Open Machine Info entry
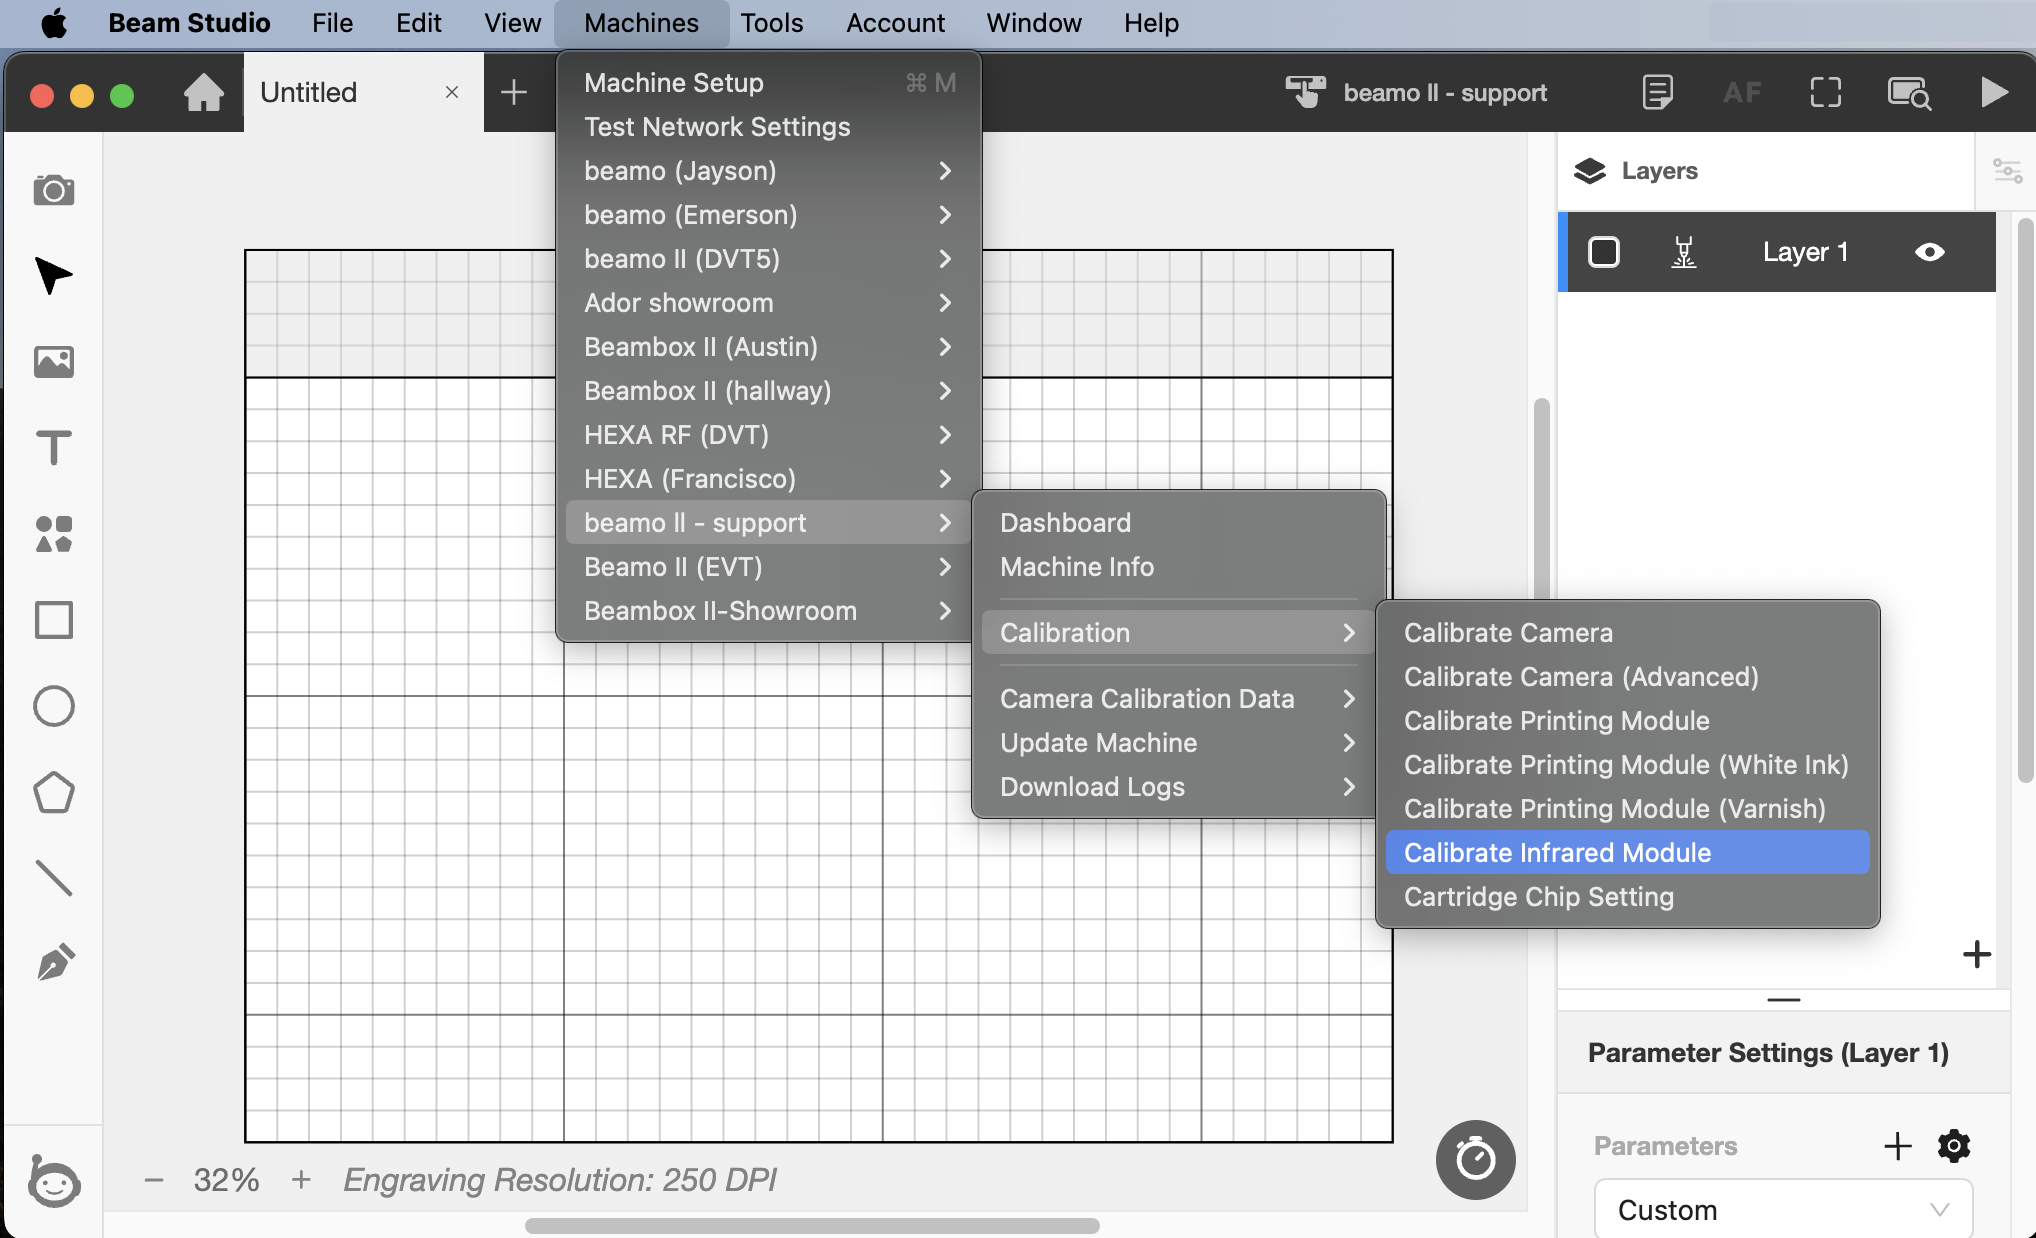This screenshot has height=1238, width=2036. point(1178,567)
